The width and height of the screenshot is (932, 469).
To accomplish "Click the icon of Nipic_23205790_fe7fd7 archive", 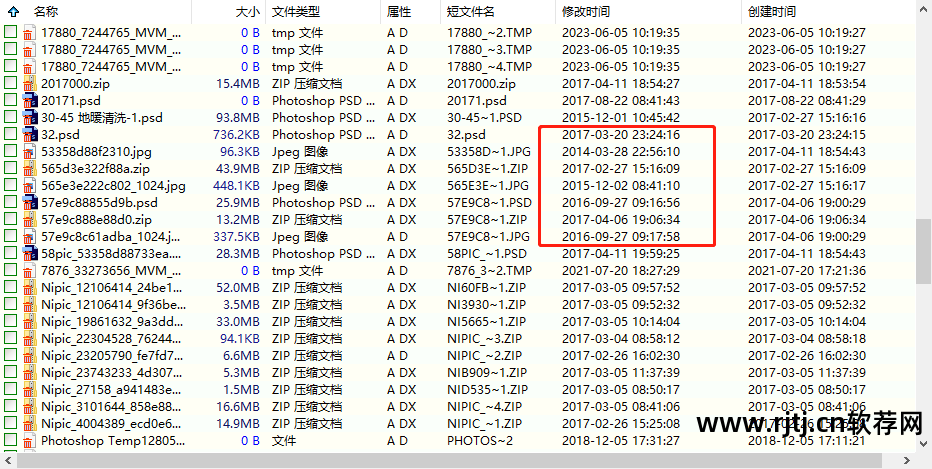I will 29,355.
